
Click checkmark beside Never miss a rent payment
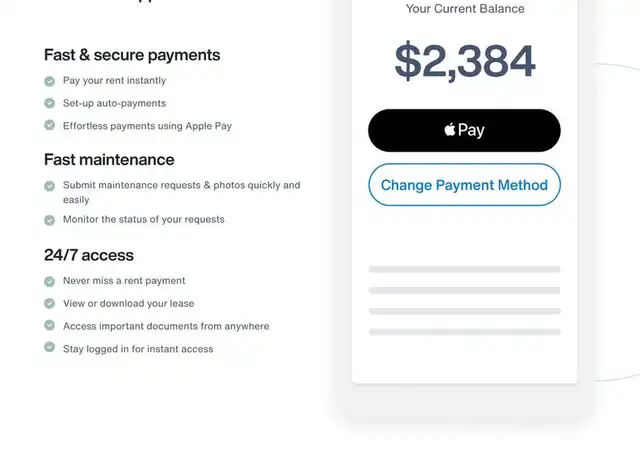(x=49, y=282)
